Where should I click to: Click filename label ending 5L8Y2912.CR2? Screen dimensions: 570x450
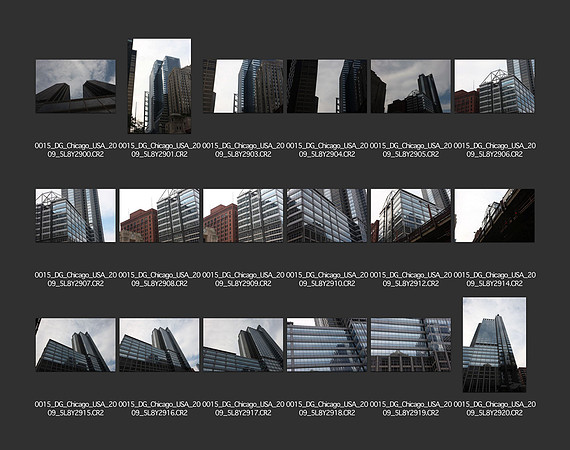tap(411, 279)
